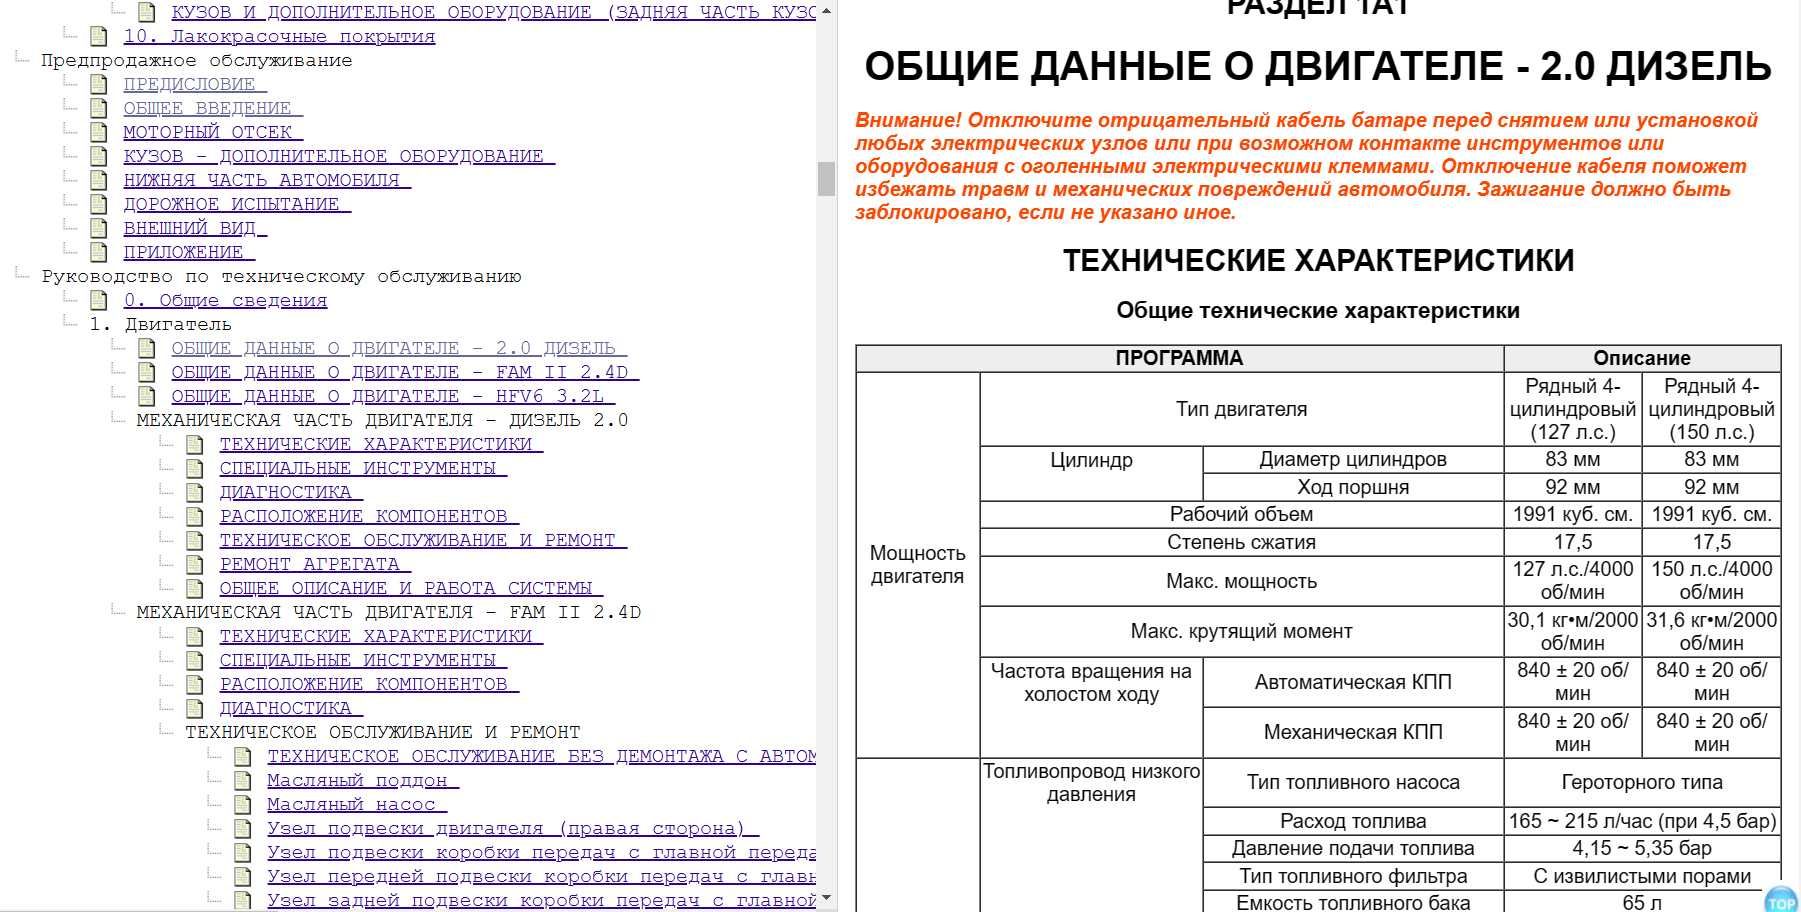Click document icon beside Масляный поддон
The height and width of the screenshot is (912, 1801).
[242, 780]
